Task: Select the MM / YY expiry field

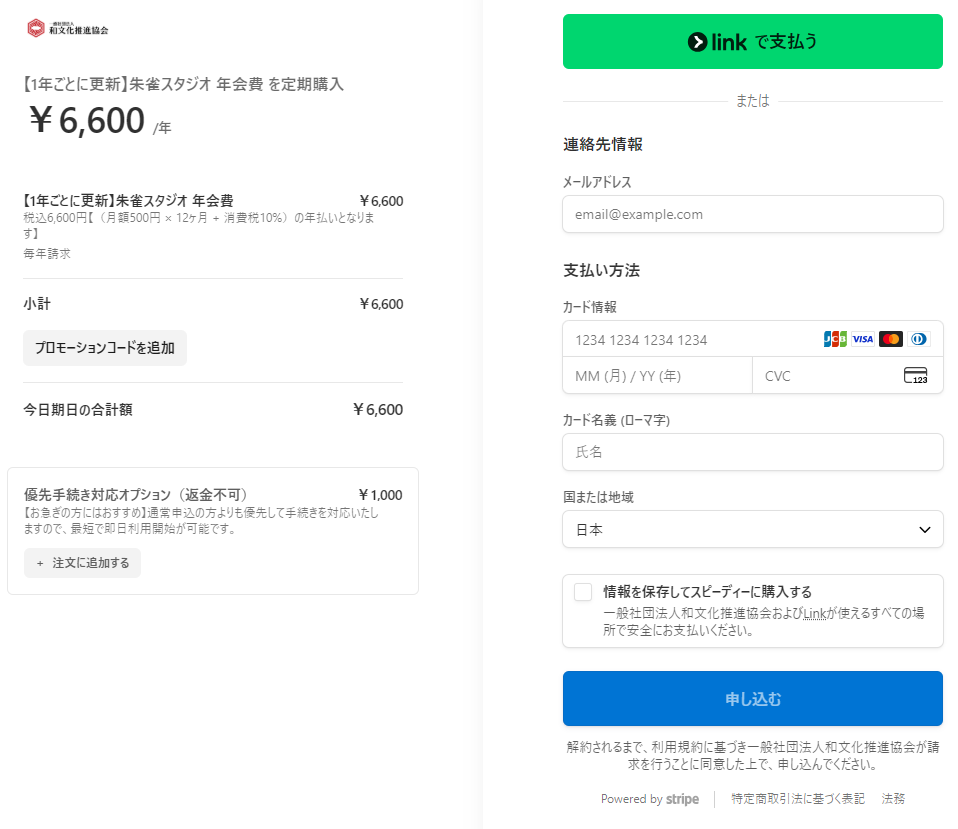Action: click(656, 376)
